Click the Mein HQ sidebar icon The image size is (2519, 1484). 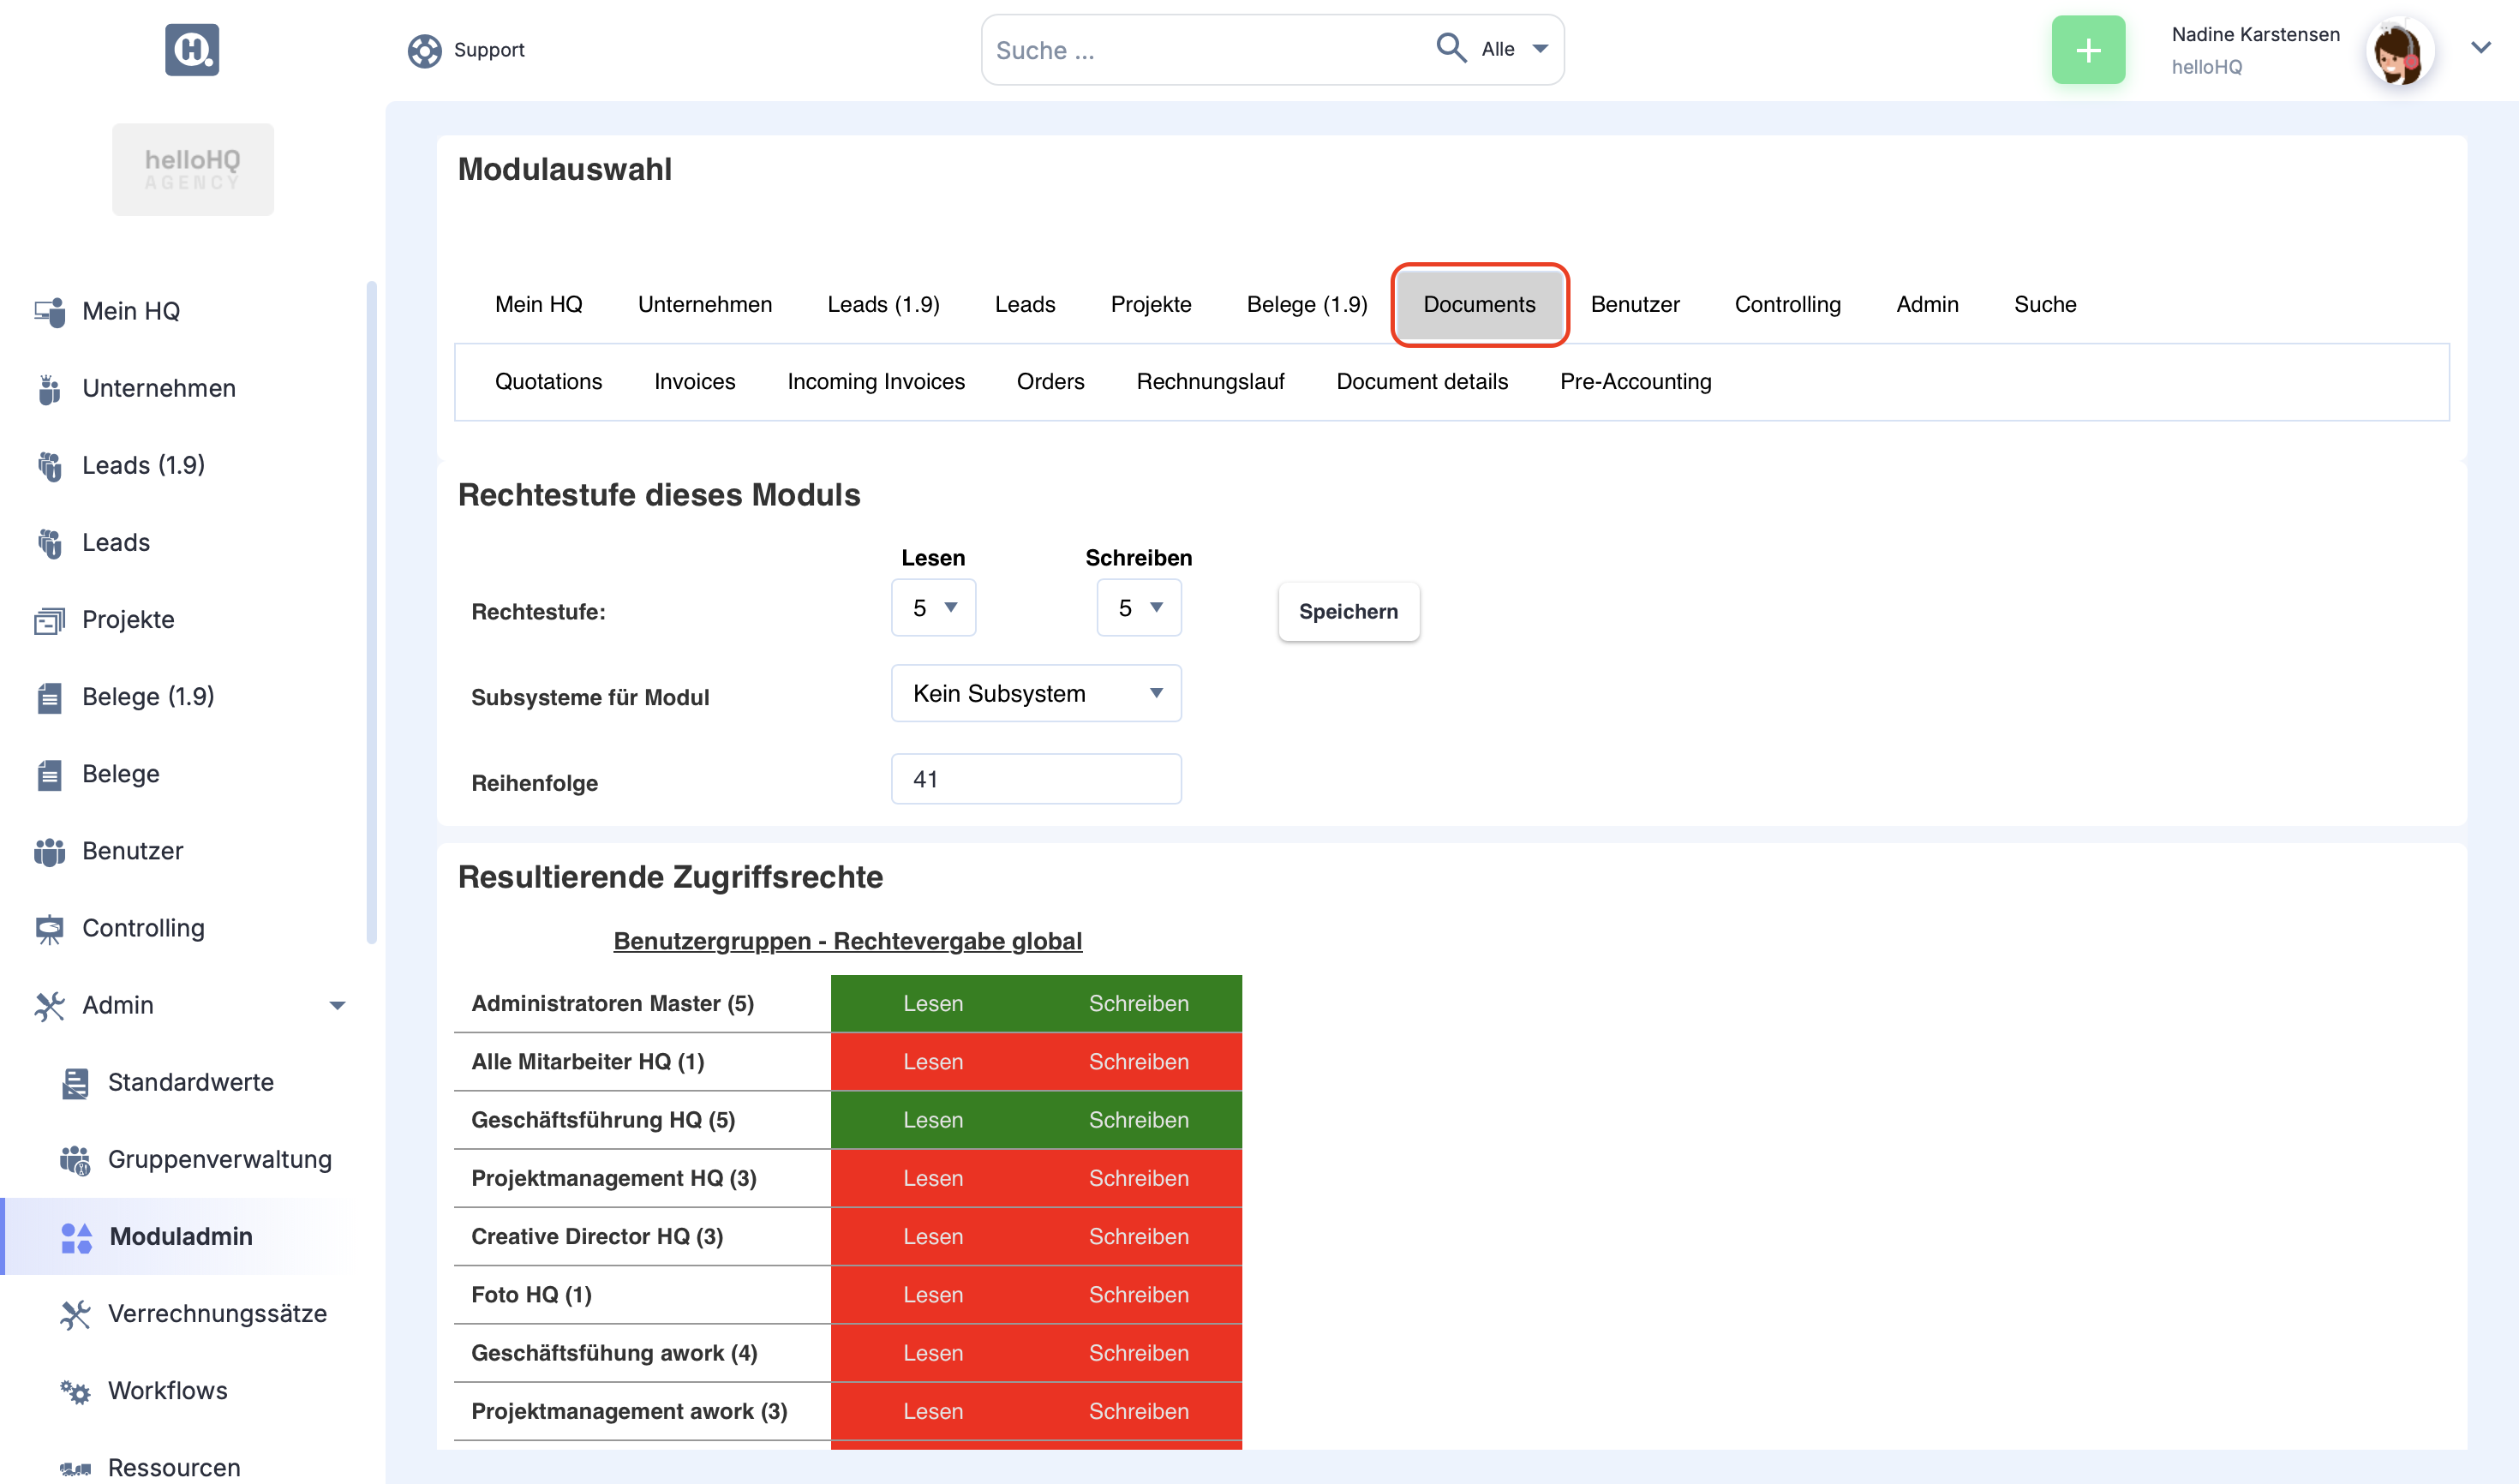(x=49, y=311)
